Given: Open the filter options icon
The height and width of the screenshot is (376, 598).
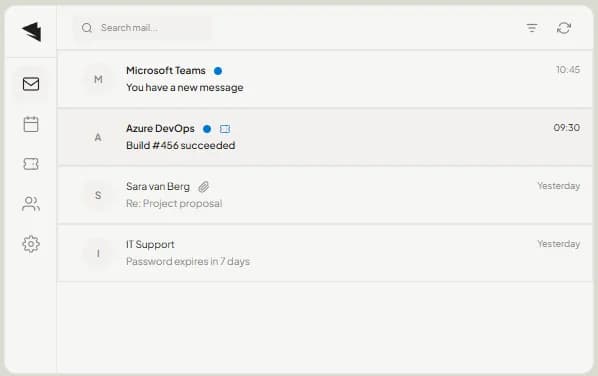Looking at the screenshot, I should pyautogui.click(x=532, y=28).
